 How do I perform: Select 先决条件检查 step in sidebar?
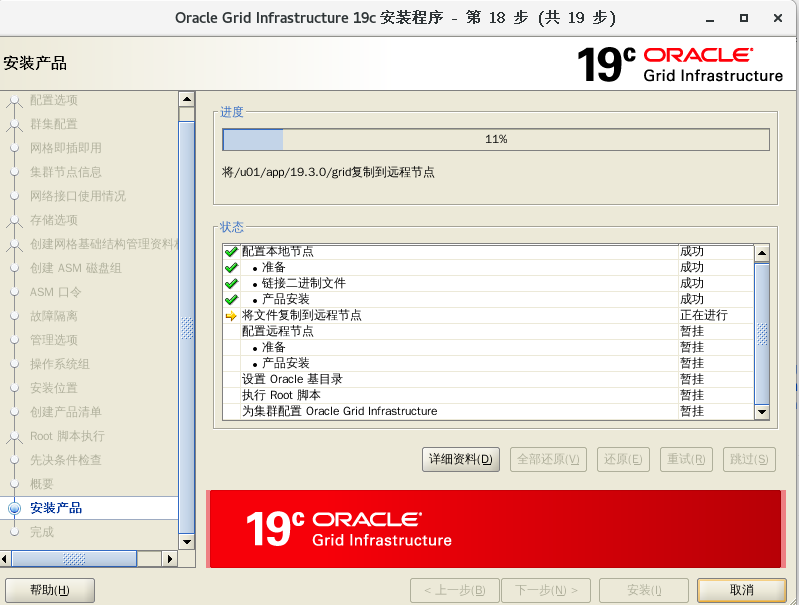tap(66, 460)
